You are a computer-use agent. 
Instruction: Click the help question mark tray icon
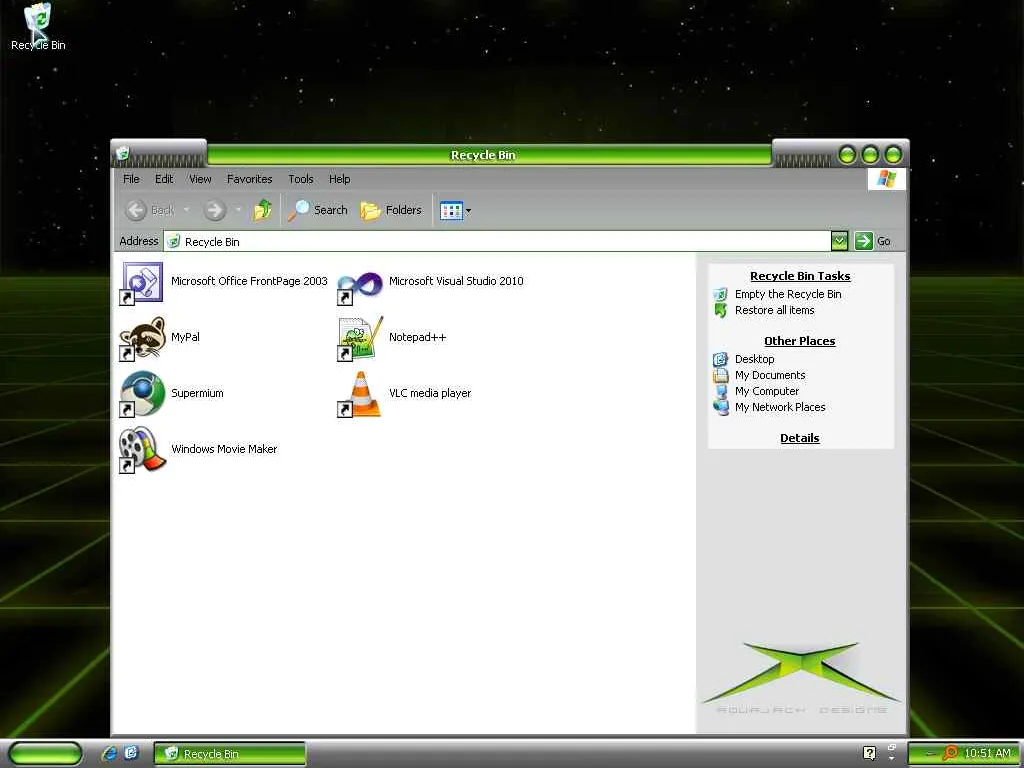click(869, 753)
